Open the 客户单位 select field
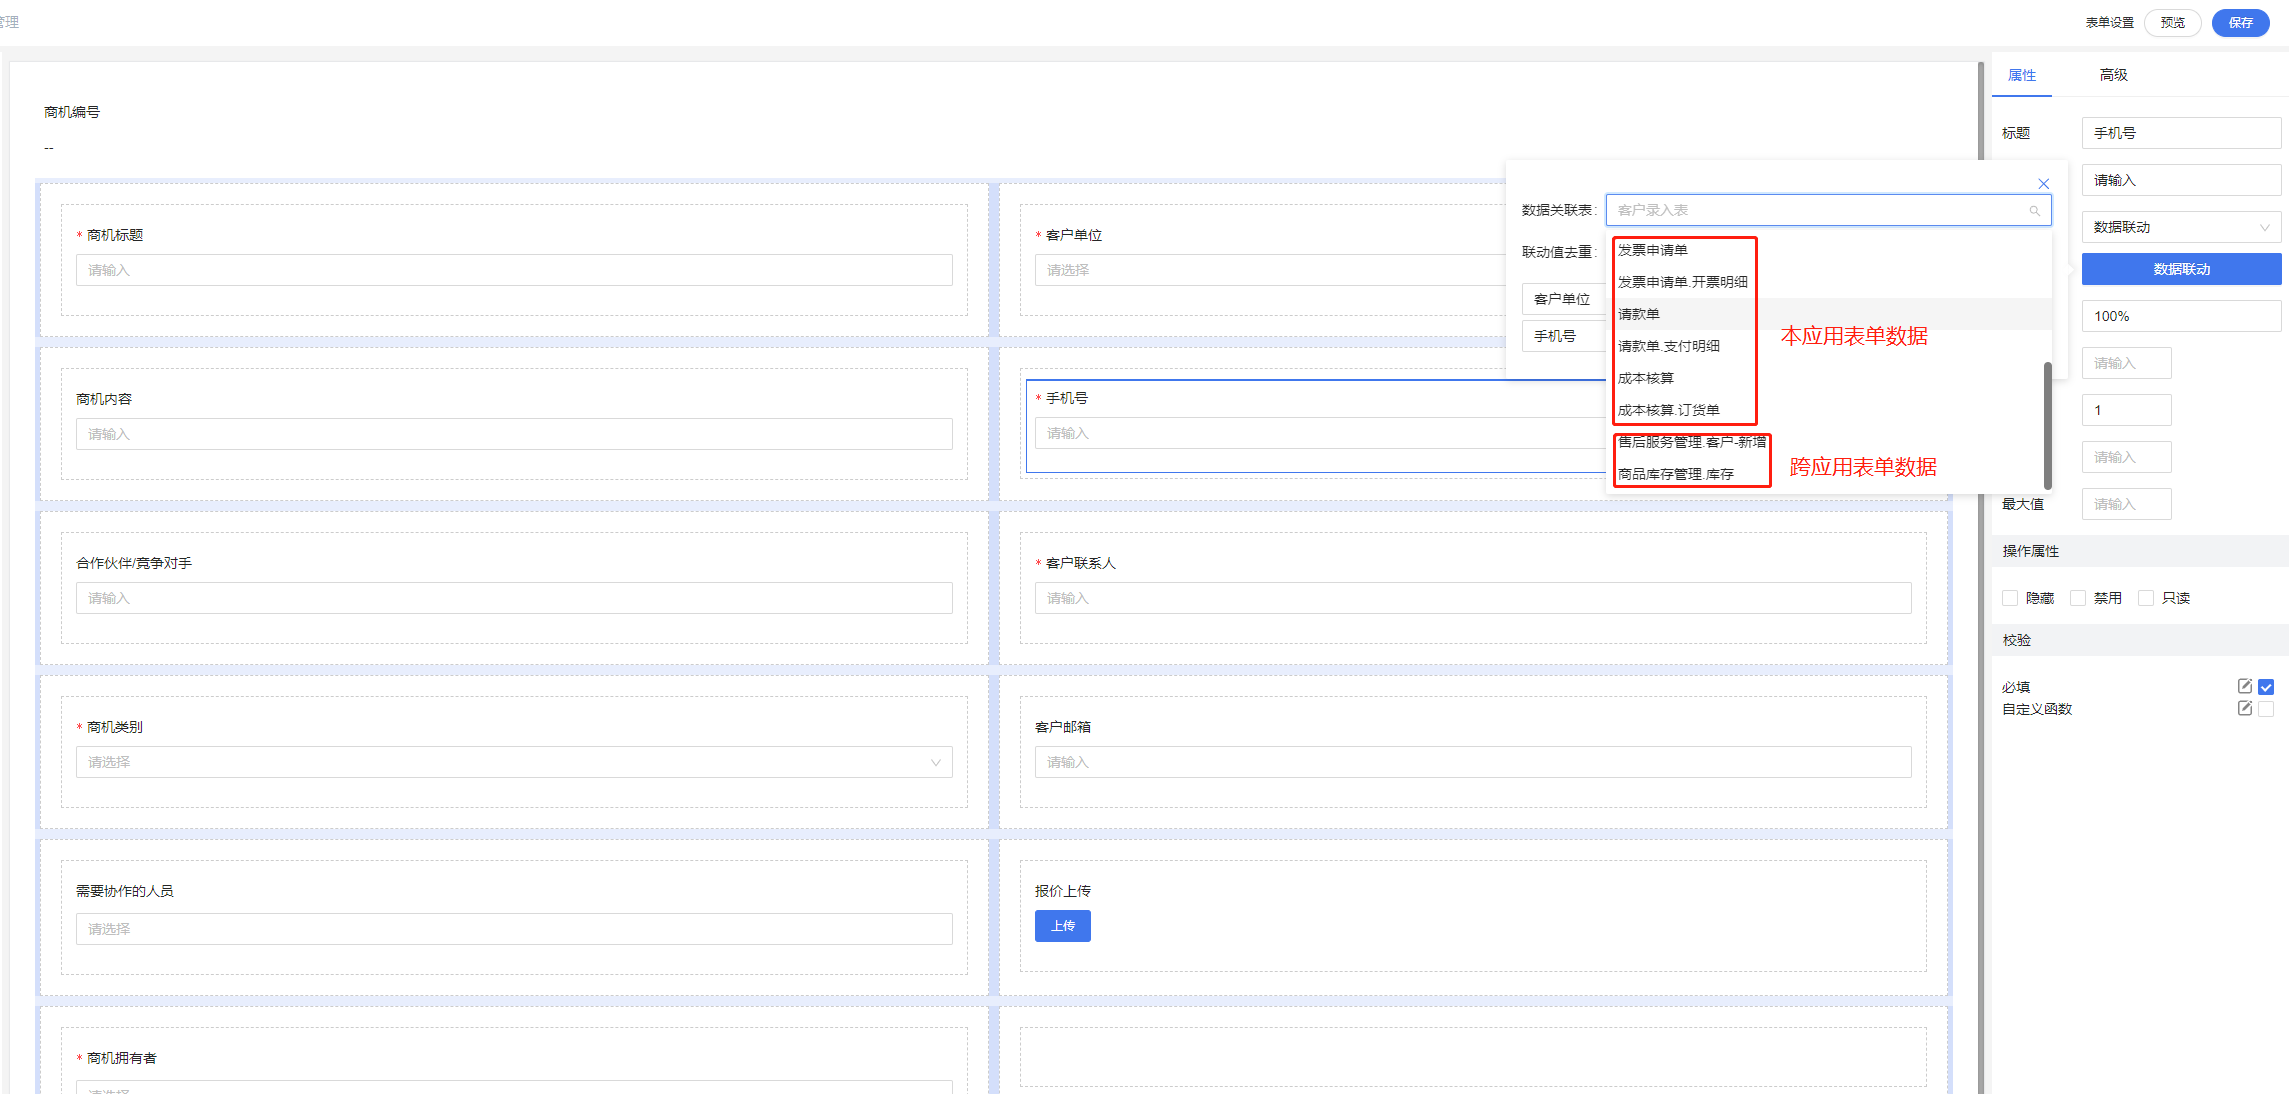This screenshot has height=1094, width=2289. click(1270, 270)
